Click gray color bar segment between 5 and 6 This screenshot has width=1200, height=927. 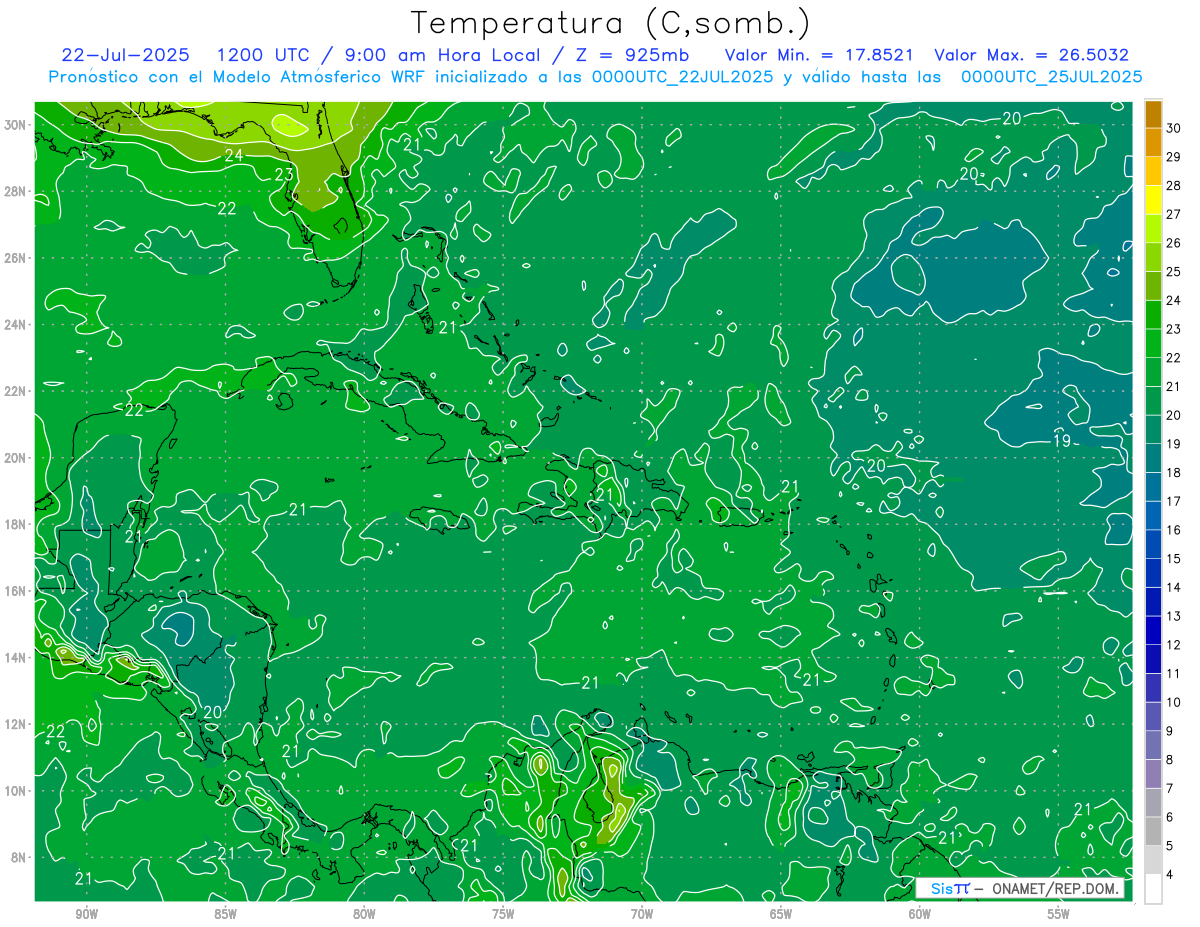click(x=1153, y=832)
